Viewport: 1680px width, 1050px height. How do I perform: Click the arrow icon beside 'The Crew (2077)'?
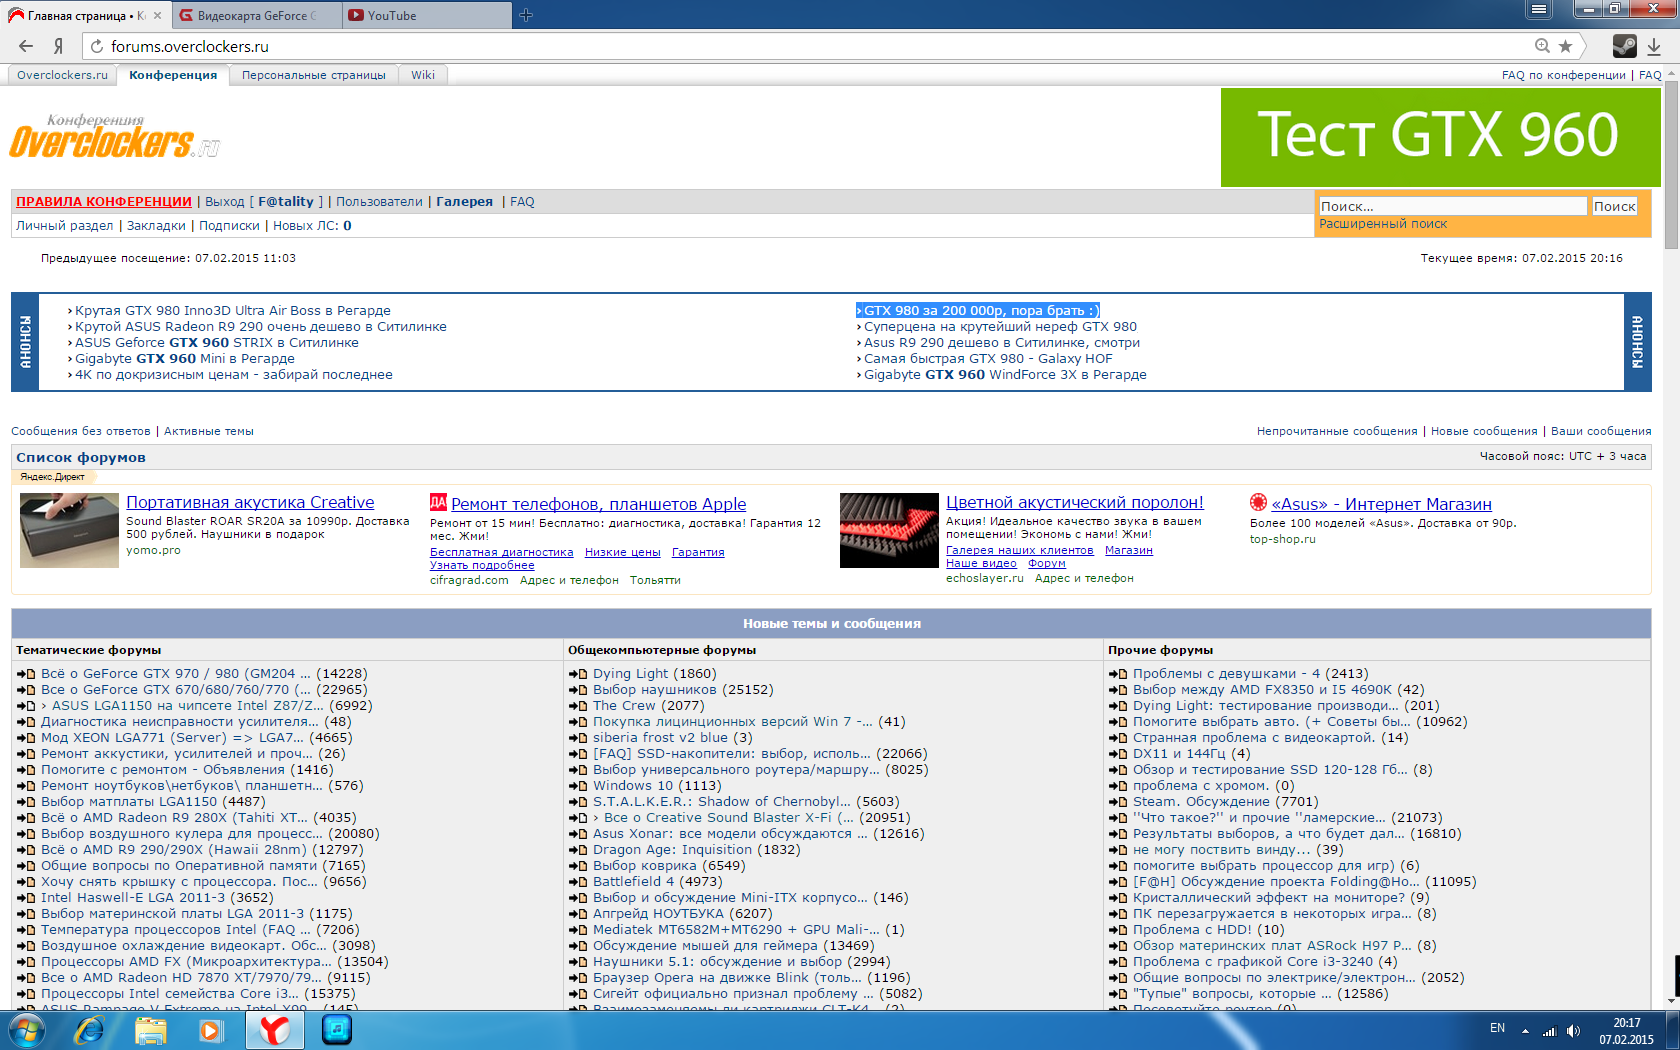[577, 706]
